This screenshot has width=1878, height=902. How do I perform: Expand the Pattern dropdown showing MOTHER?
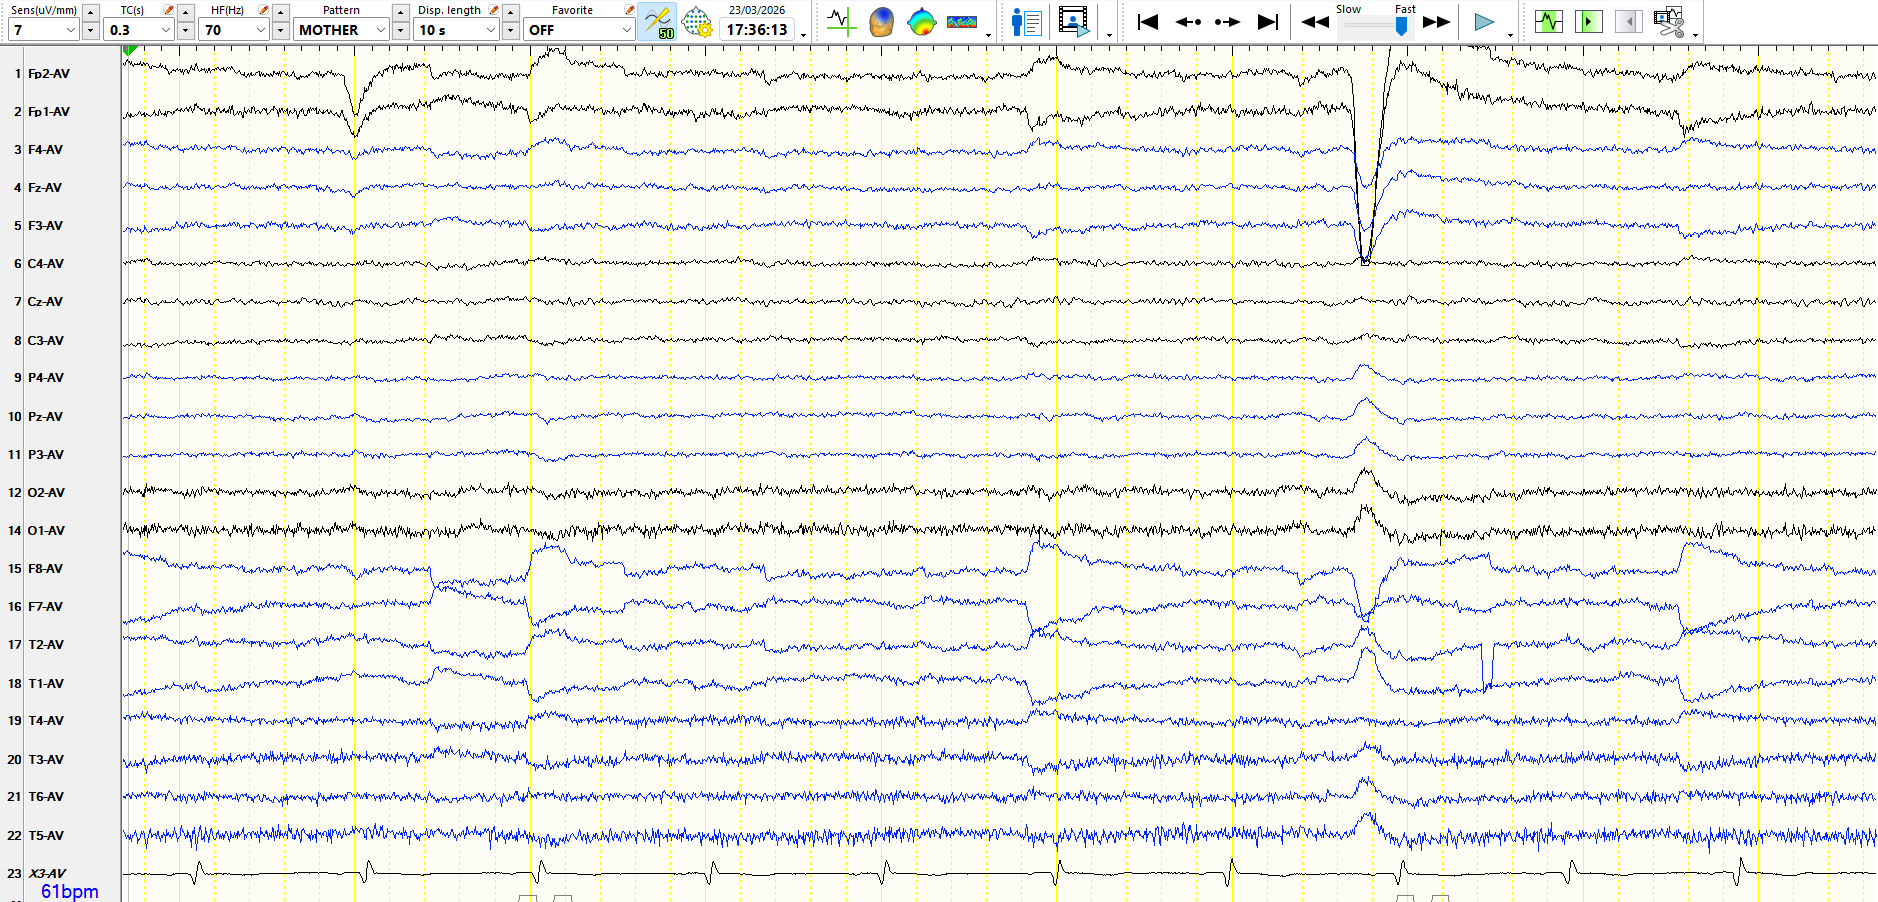point(381,30)
